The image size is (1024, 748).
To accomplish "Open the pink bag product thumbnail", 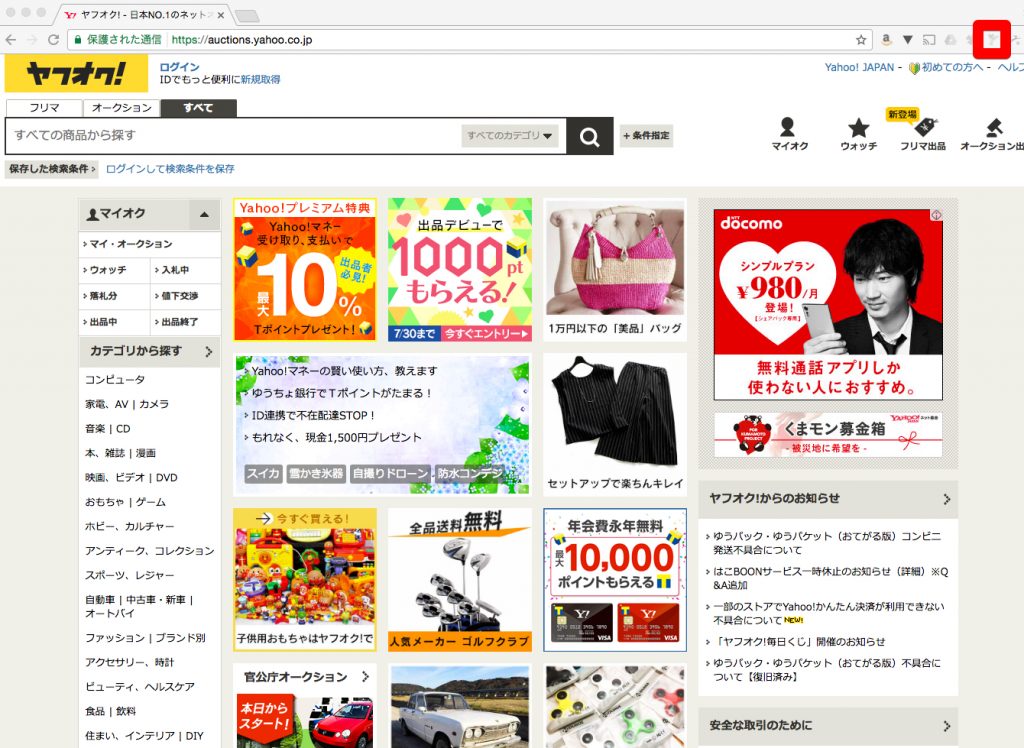I will [x=615, y=260].
